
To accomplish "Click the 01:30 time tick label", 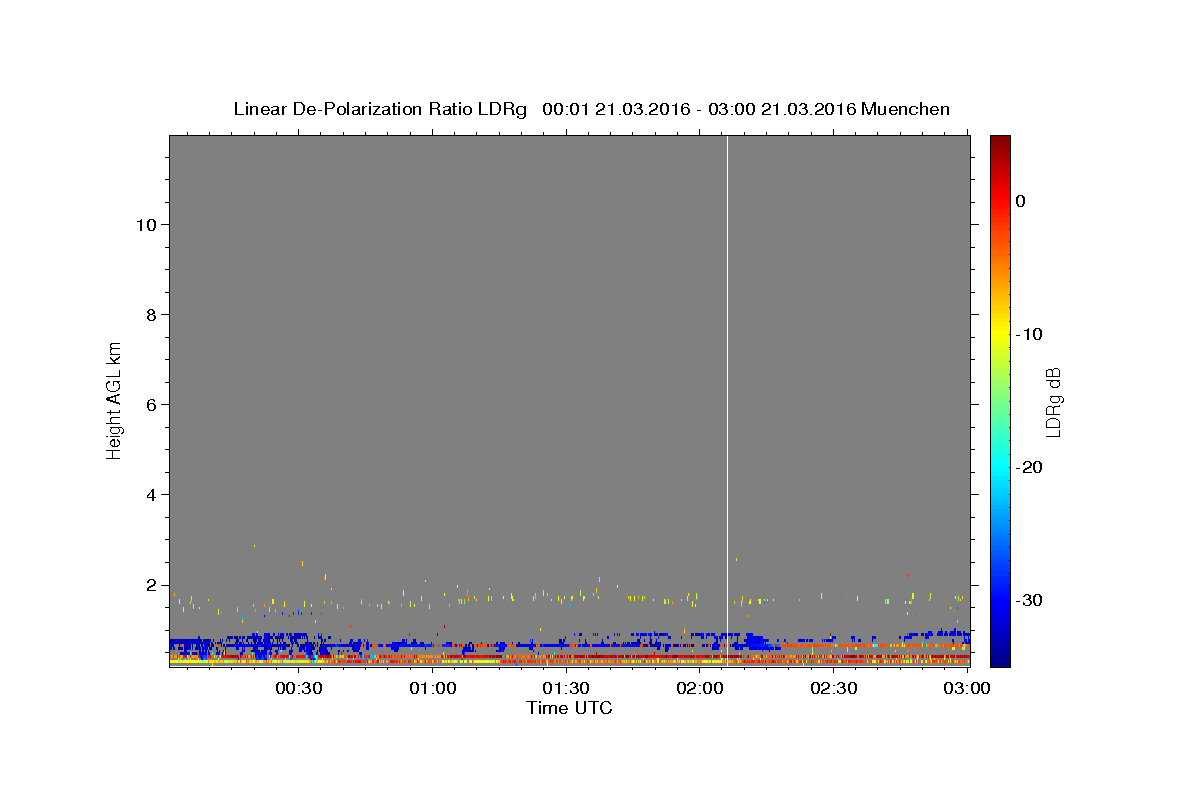I will pyautogui.click(x=567, y=688).
